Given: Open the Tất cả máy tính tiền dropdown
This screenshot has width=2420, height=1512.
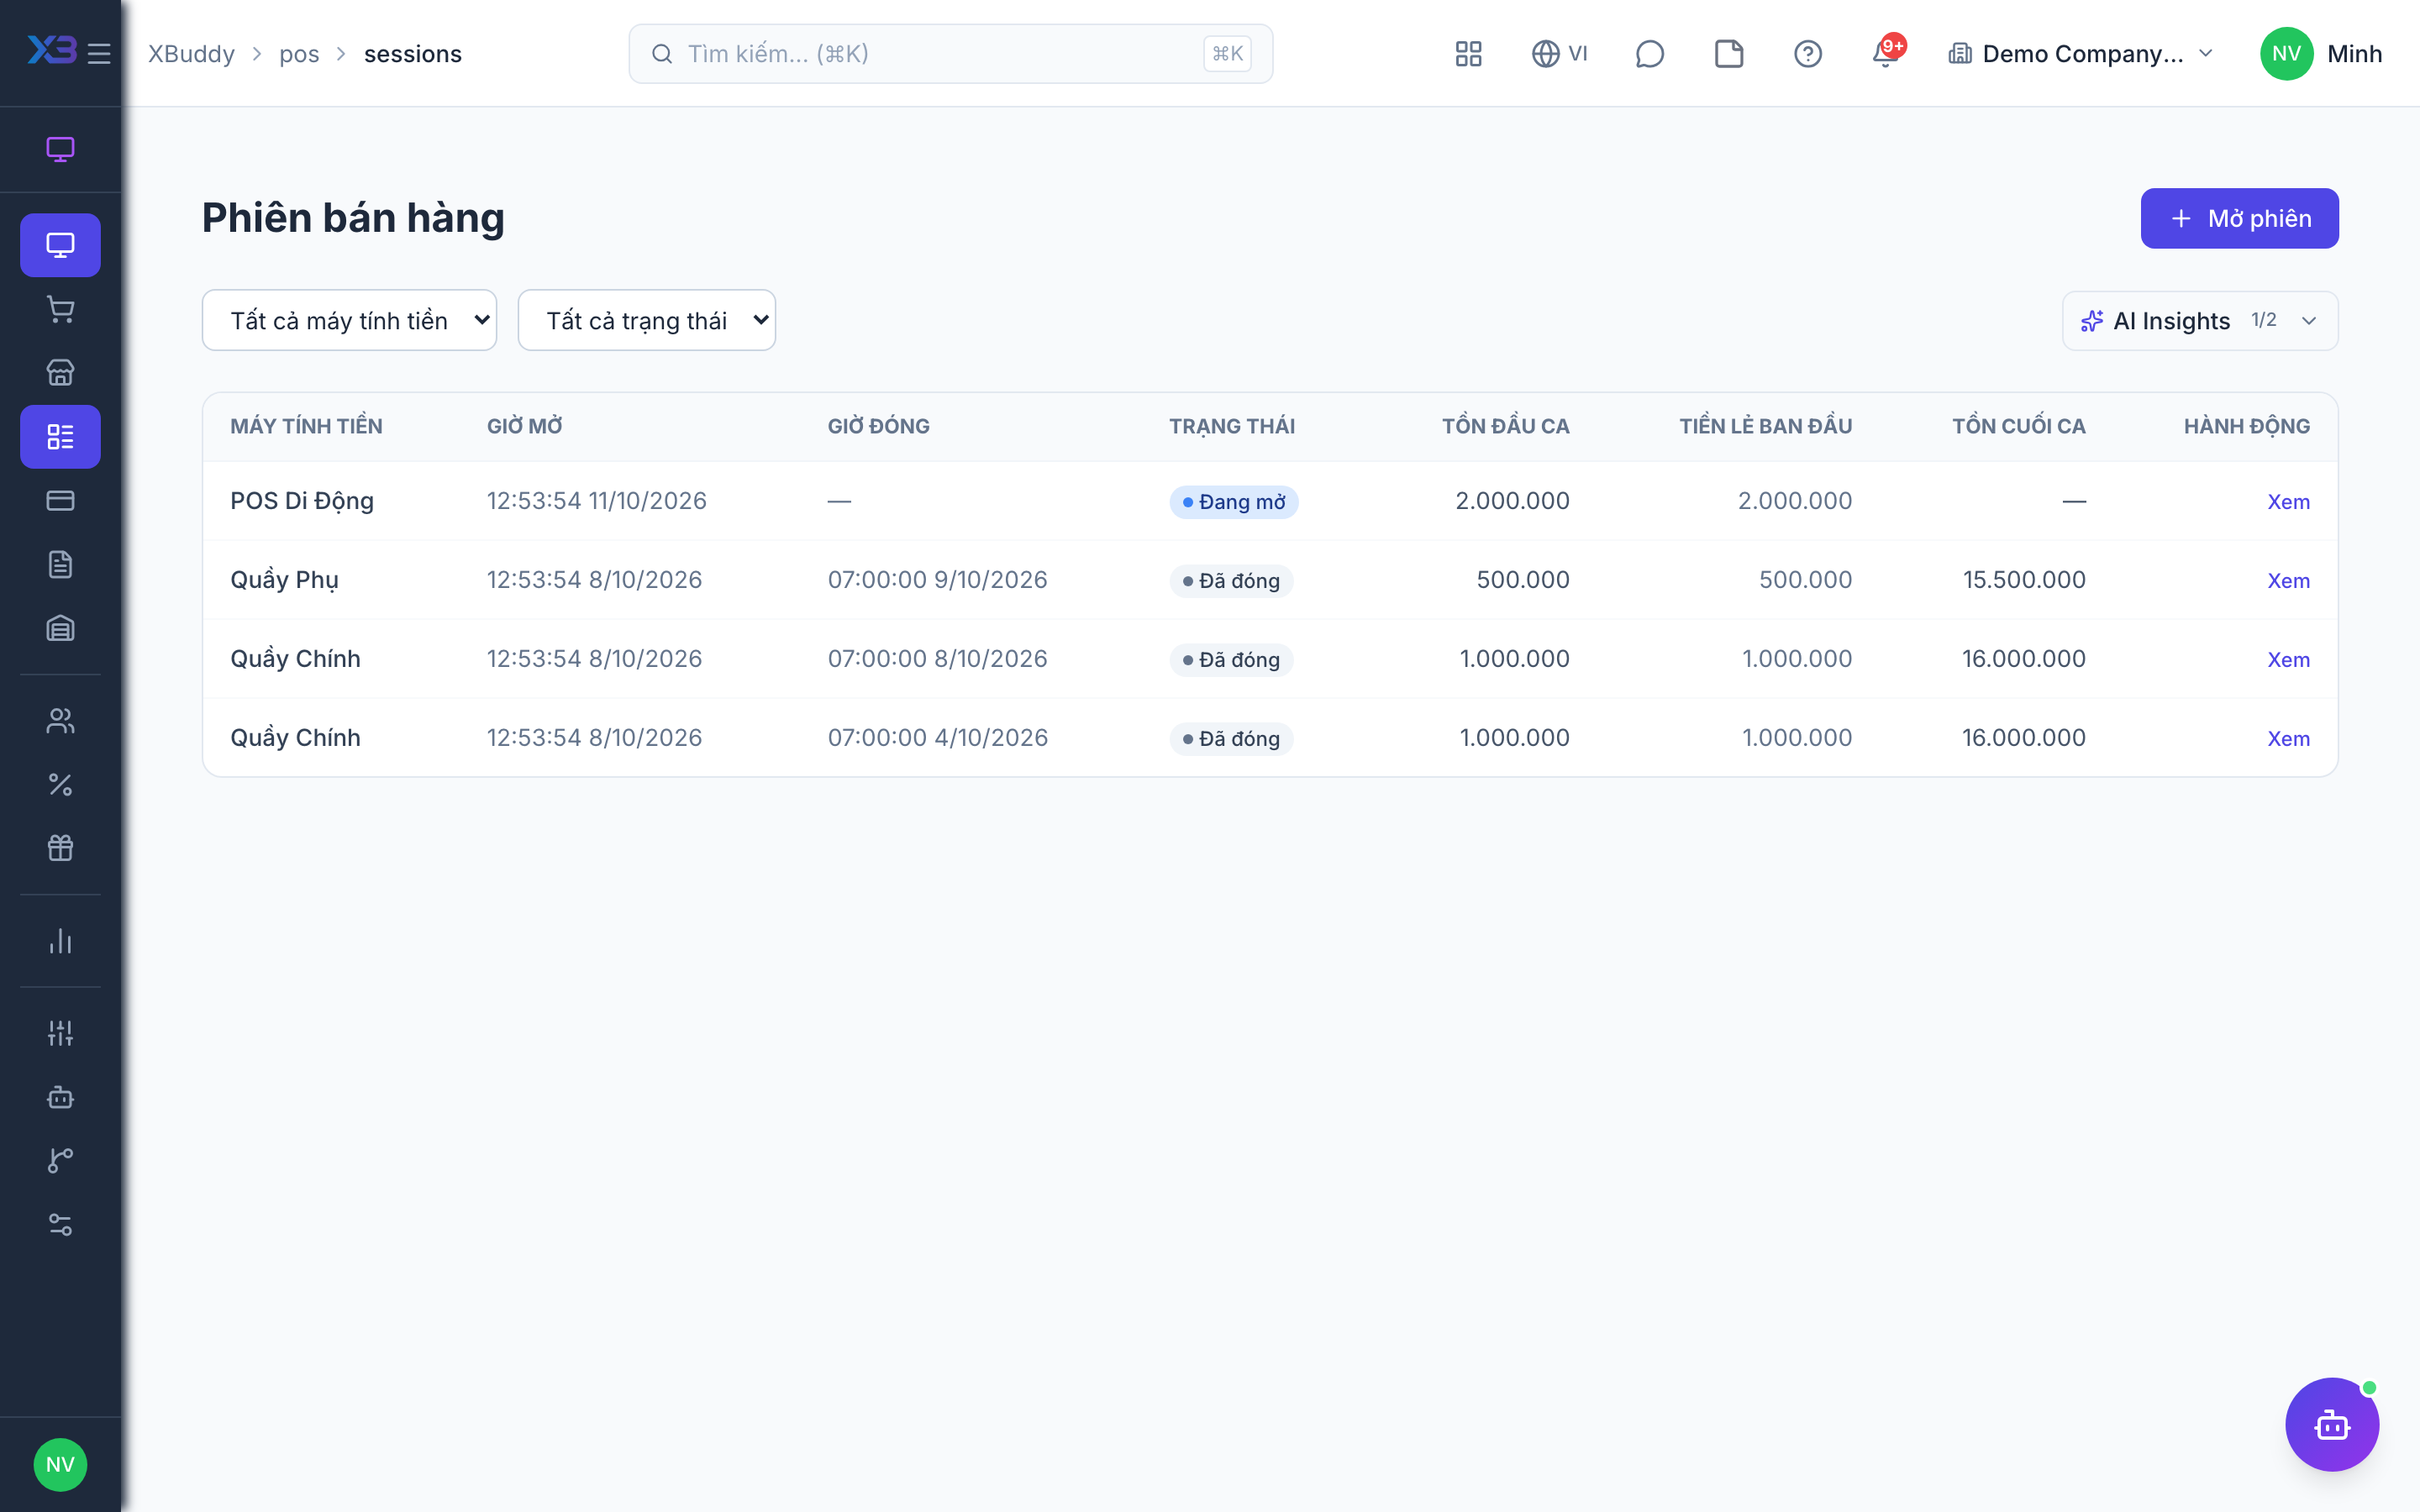Looking at the screenshot, I should (x=349, y=320).
